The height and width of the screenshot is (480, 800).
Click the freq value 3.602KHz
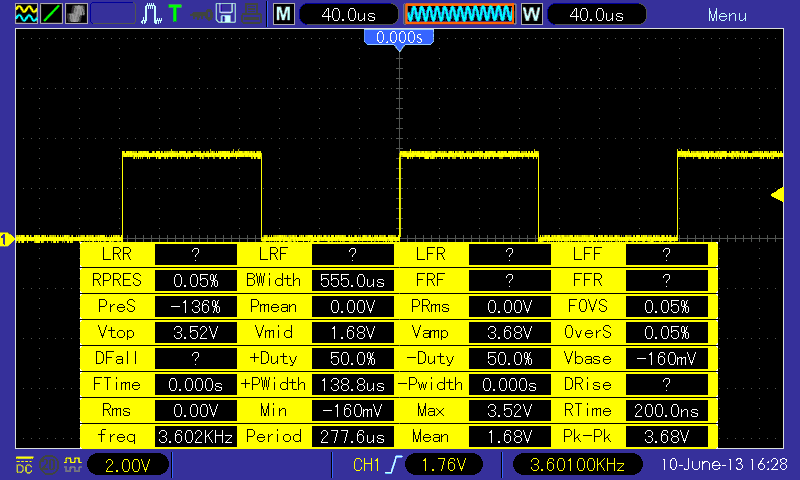point(195,437)
